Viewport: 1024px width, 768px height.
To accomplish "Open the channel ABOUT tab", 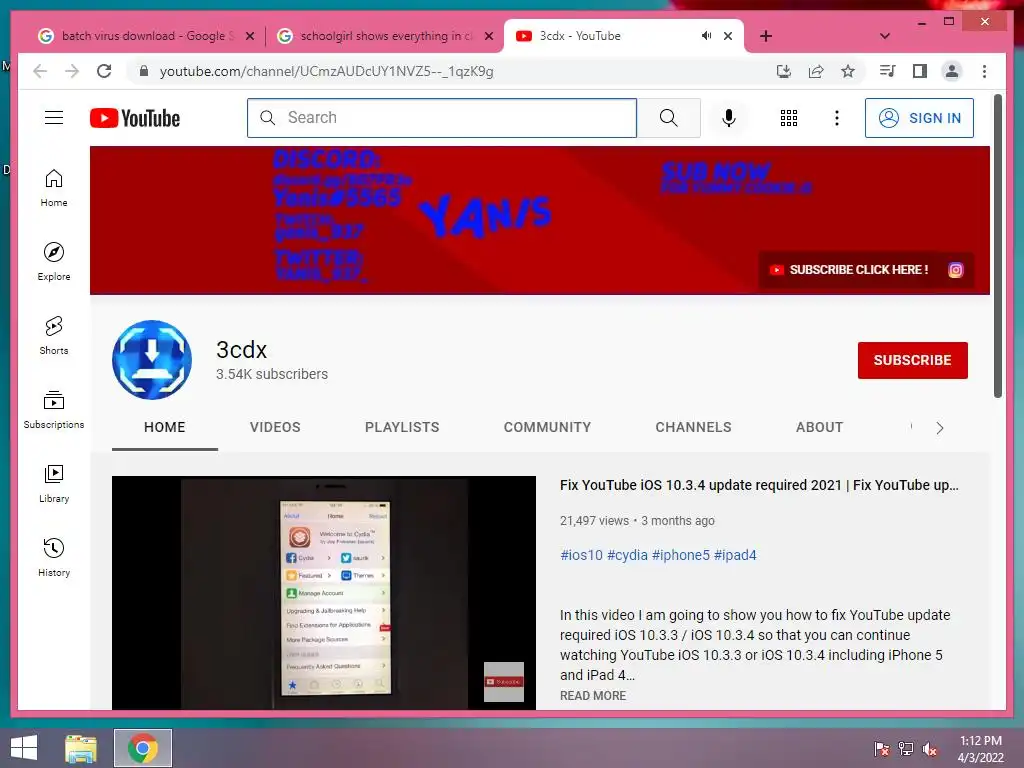I will (820, 427).
